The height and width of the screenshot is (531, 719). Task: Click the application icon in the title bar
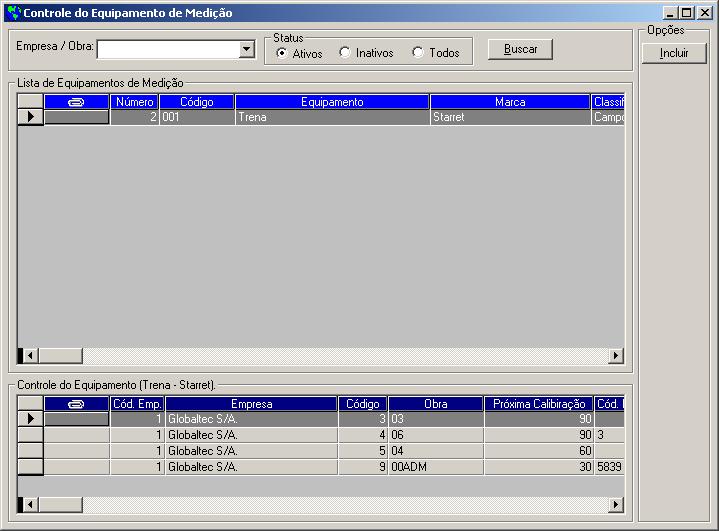pyautogui.click(x=12, y=13)
